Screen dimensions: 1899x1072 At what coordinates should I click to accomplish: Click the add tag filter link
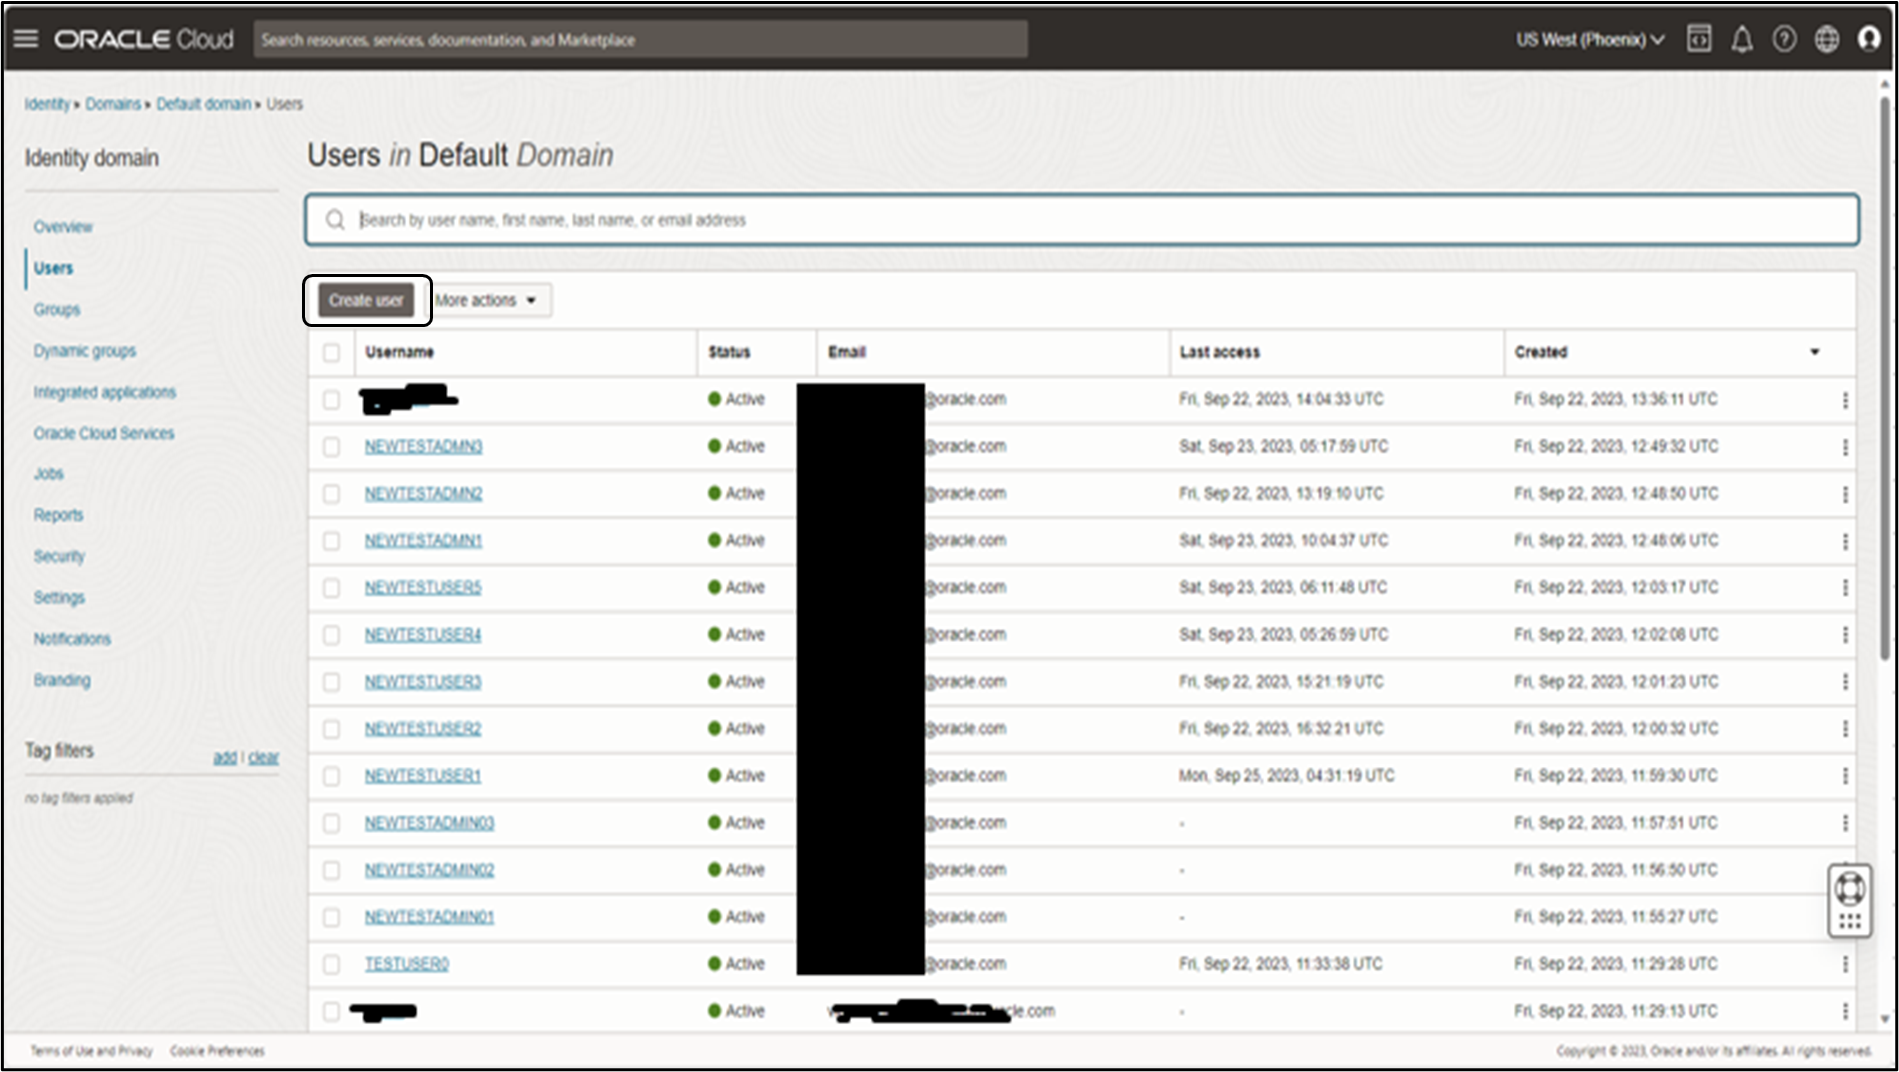225,758
